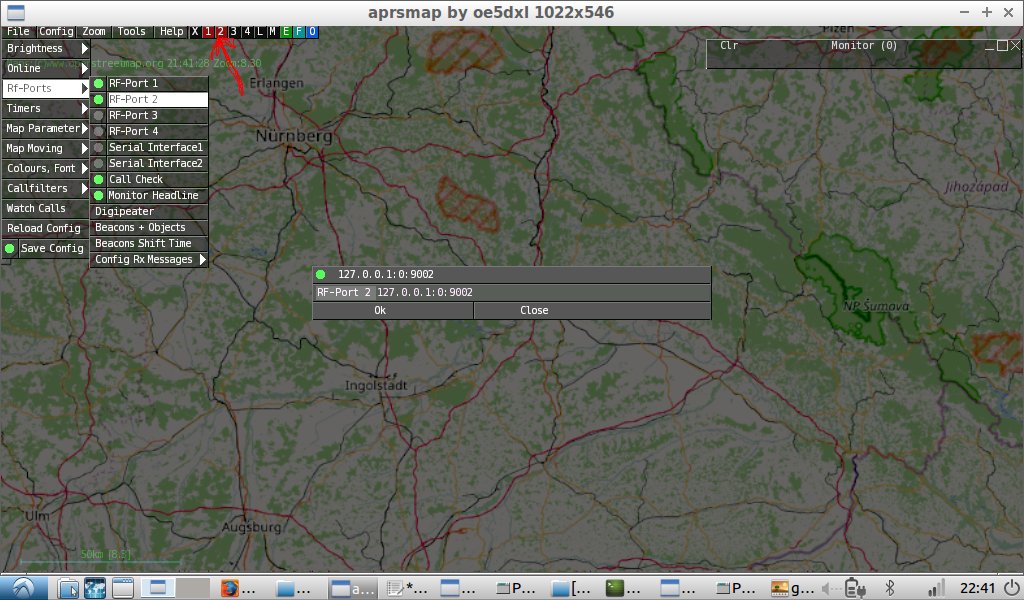Screen dimensions: 1024x600
Task: Click aprsmap taskbar entry
Action: [353, 588]
